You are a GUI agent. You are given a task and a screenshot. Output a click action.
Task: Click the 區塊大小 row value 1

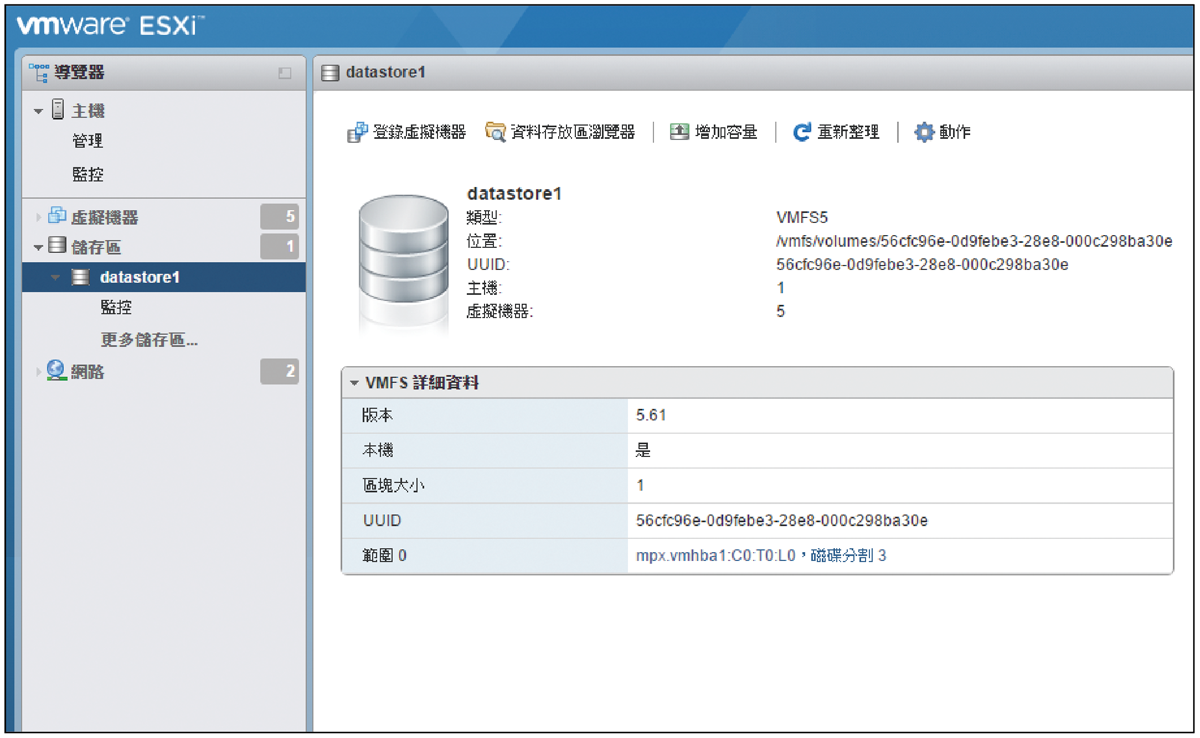640,485
